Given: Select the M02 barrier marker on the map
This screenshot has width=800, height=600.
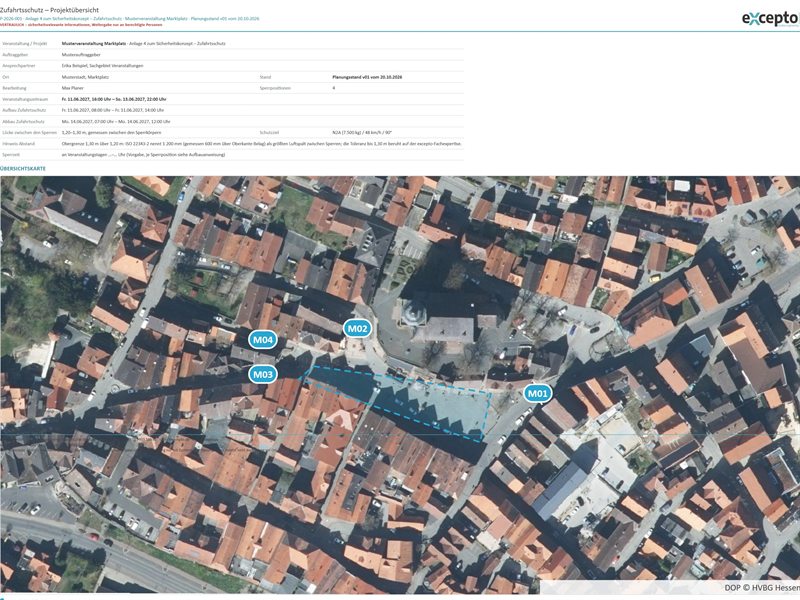Looking at the screenshot, I should tap(357, 329).
